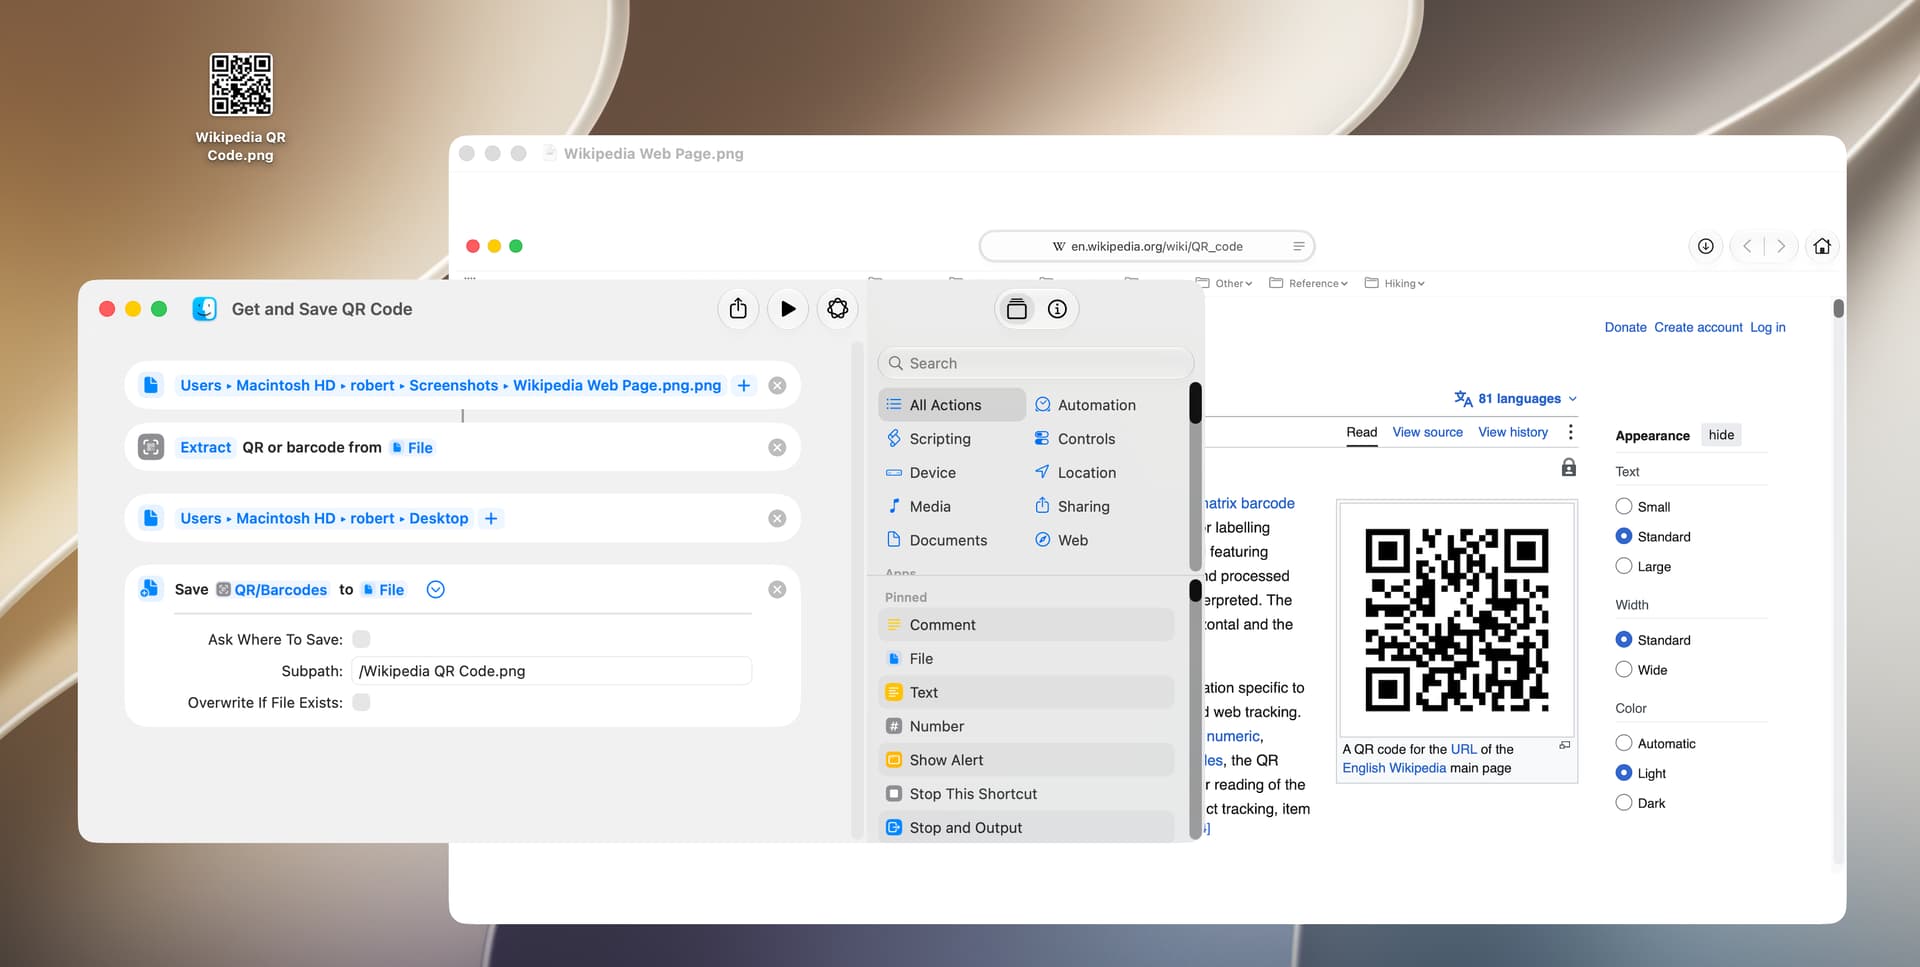The image size is (1920, 967).
Task: Click the Shortcuts app icon in title bar
Action: point(204,309)
